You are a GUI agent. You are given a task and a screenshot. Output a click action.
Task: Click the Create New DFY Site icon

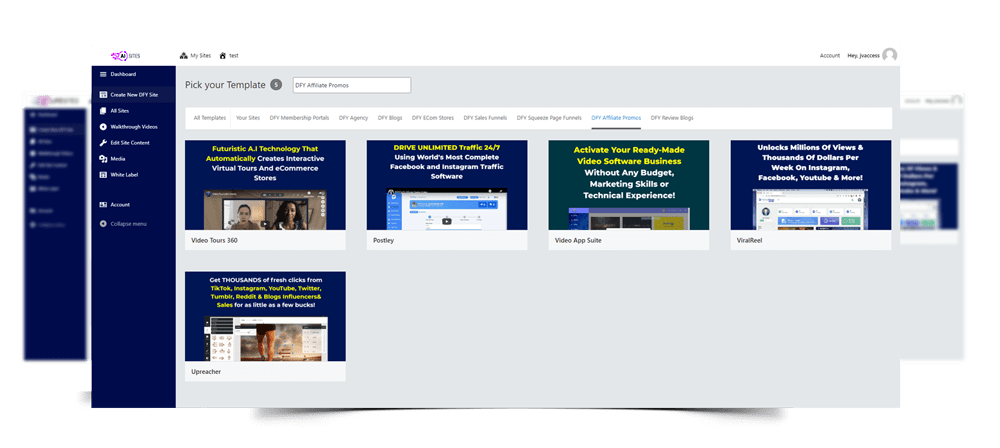coord(103,94)
